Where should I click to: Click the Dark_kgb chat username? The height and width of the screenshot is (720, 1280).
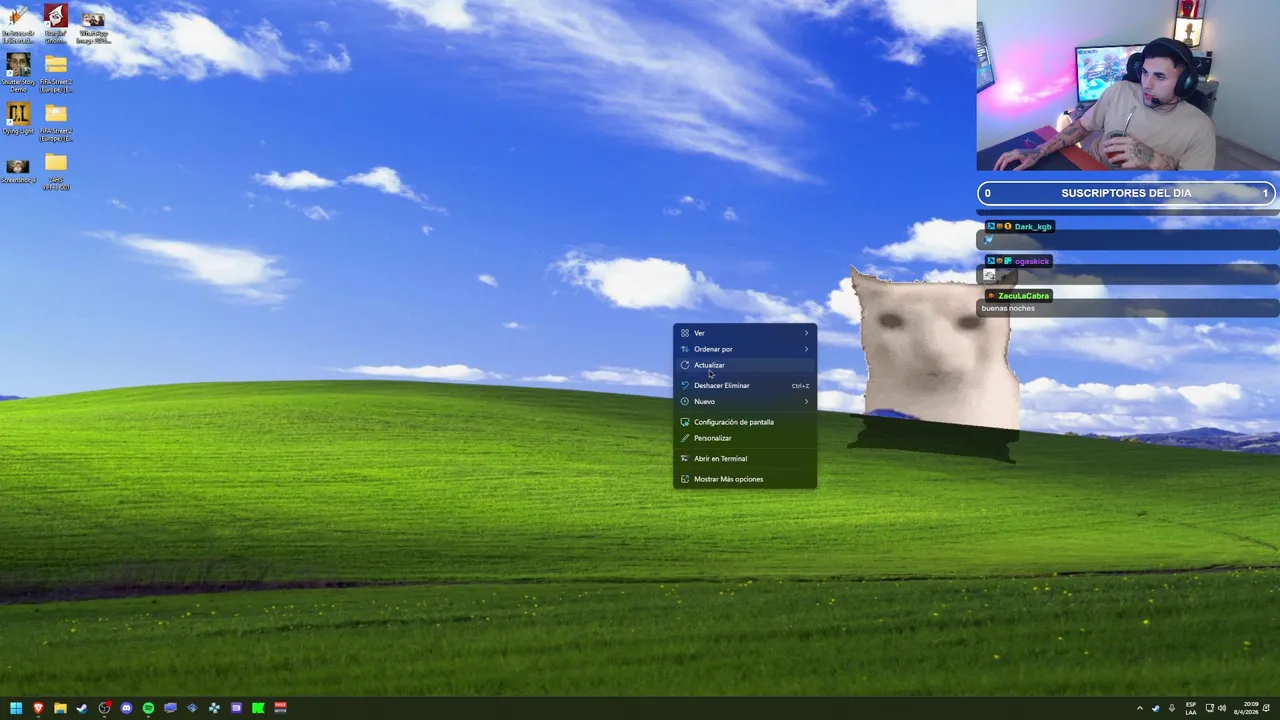tap(1033, 227)
